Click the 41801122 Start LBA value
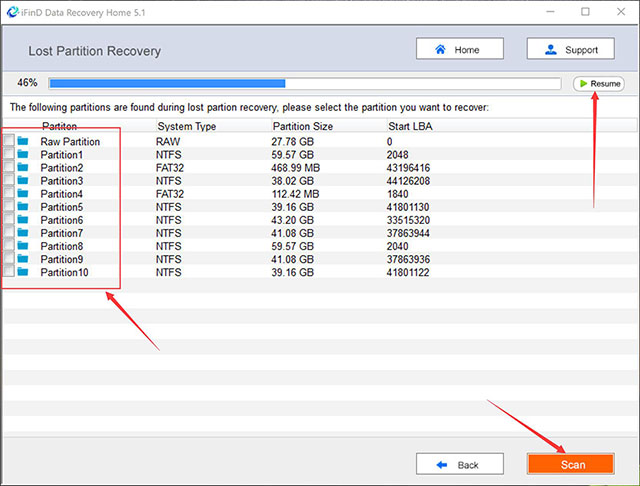 pyautogui.click(x=408, y=272)
